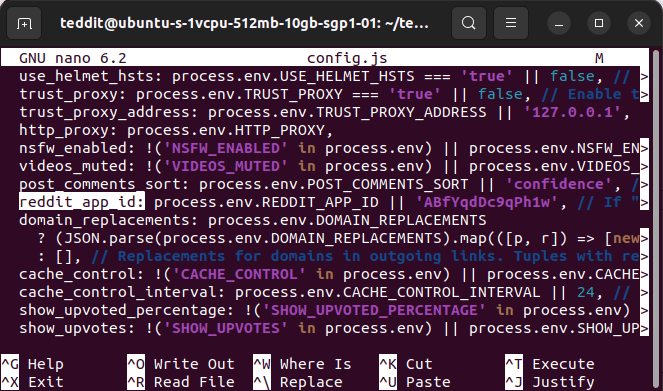This screenshot has width=663, height=391.
Task: Open the hamburger menu
Action: tap(511, 23)
